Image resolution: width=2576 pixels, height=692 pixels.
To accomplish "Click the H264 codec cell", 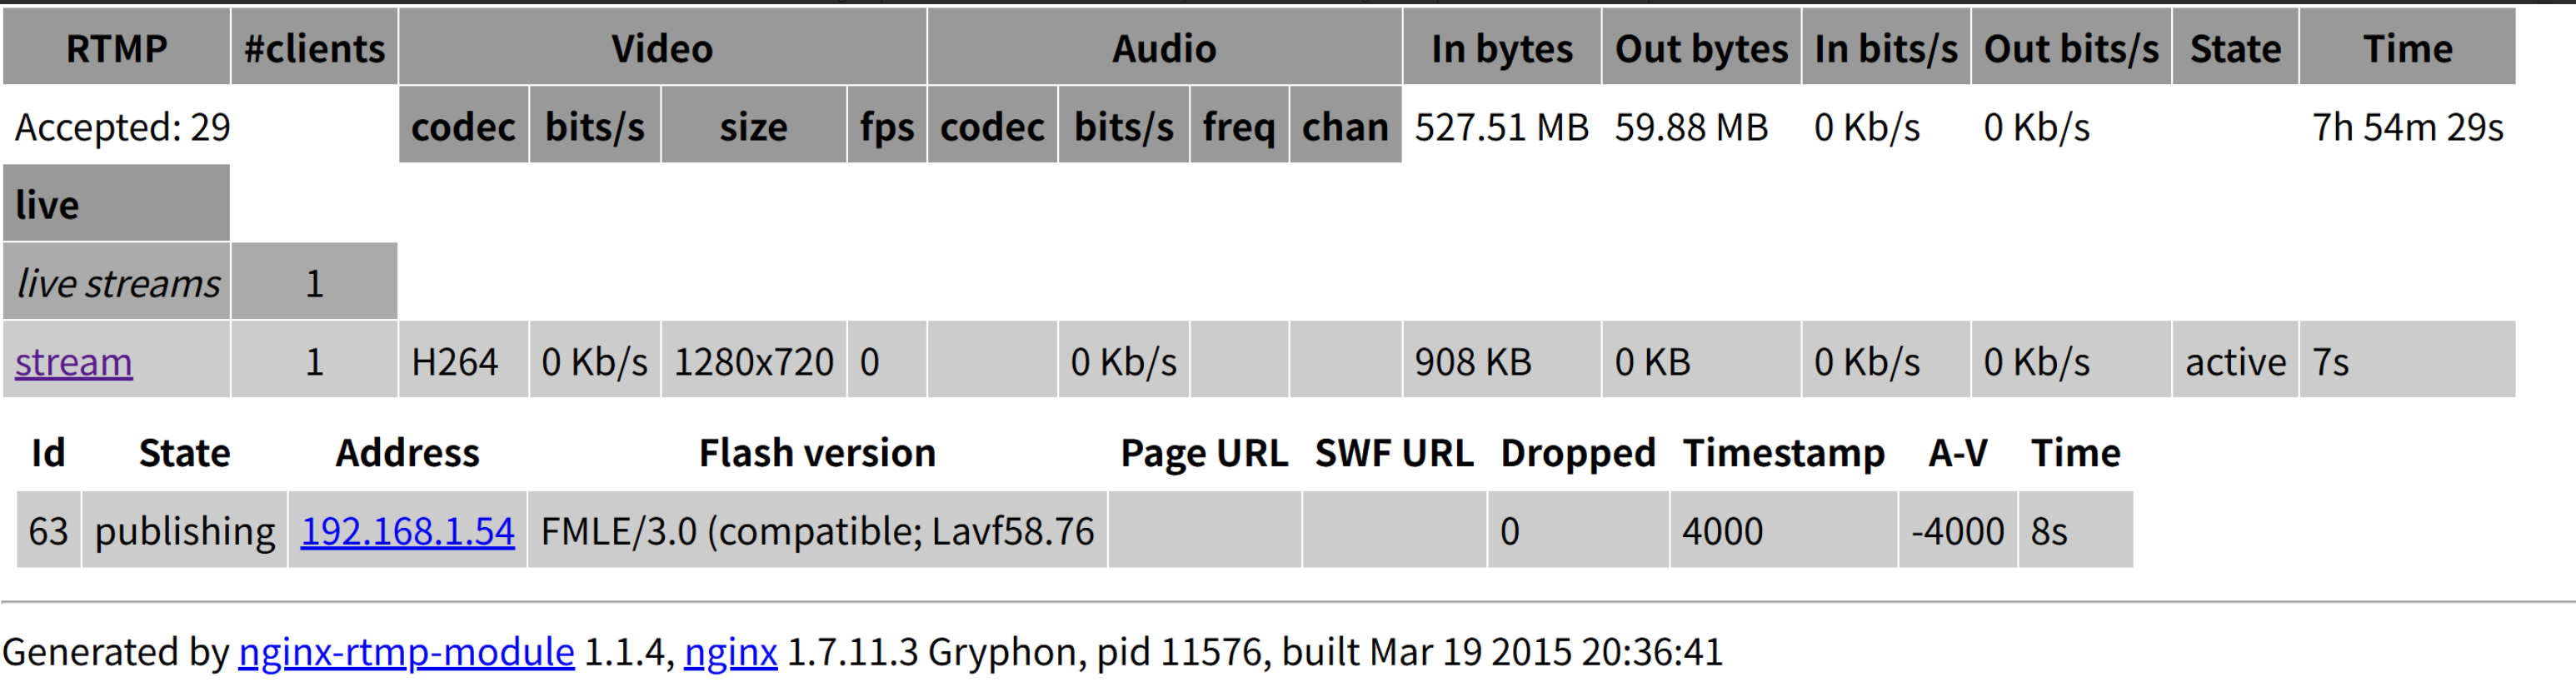I will point(455,362).
